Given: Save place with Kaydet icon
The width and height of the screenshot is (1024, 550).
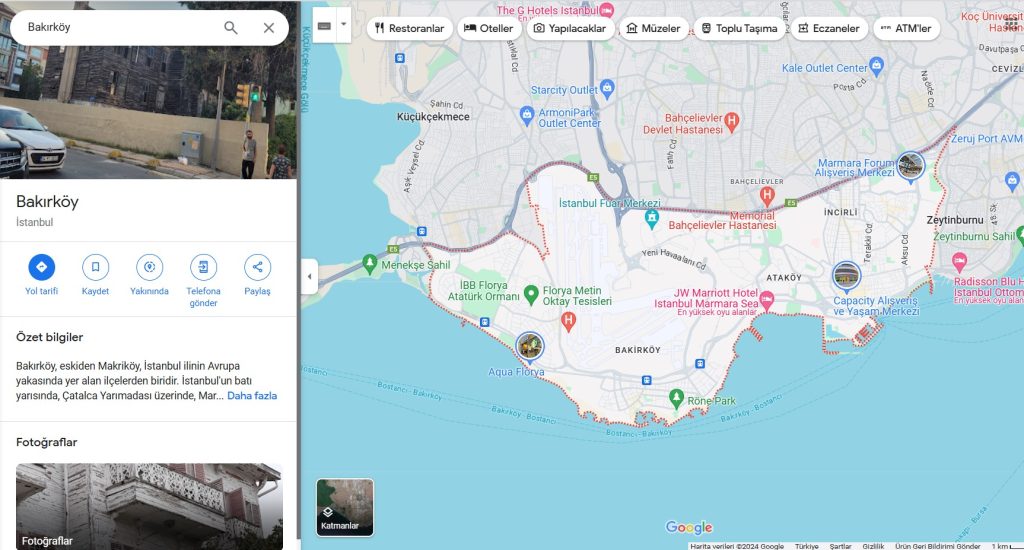Looking at the screenshot, I should [x=95, y=267].
